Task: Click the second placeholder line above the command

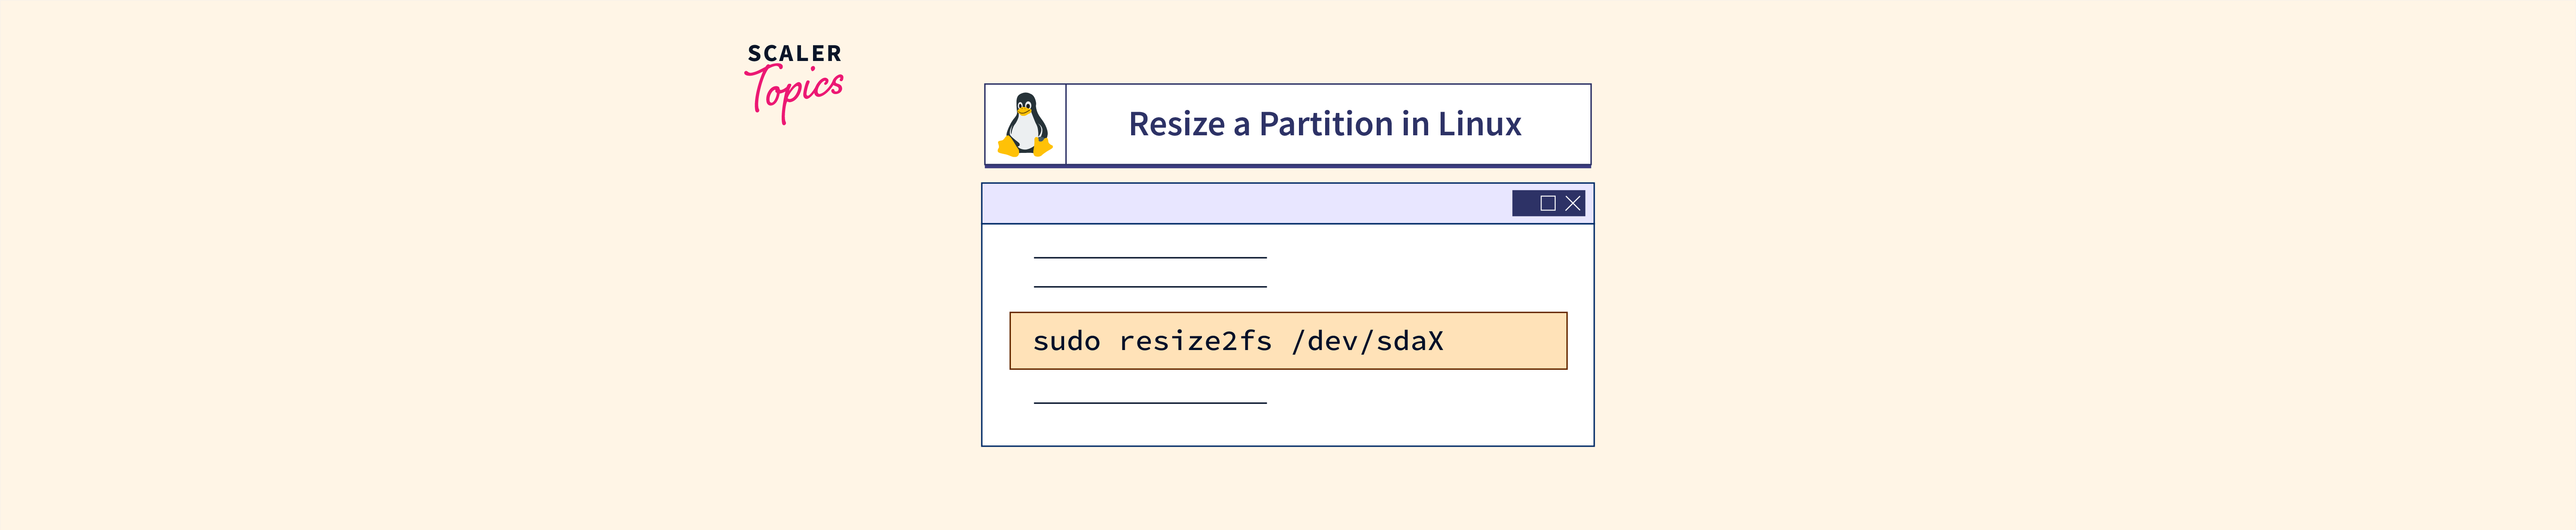Action: coord(1150,287)
